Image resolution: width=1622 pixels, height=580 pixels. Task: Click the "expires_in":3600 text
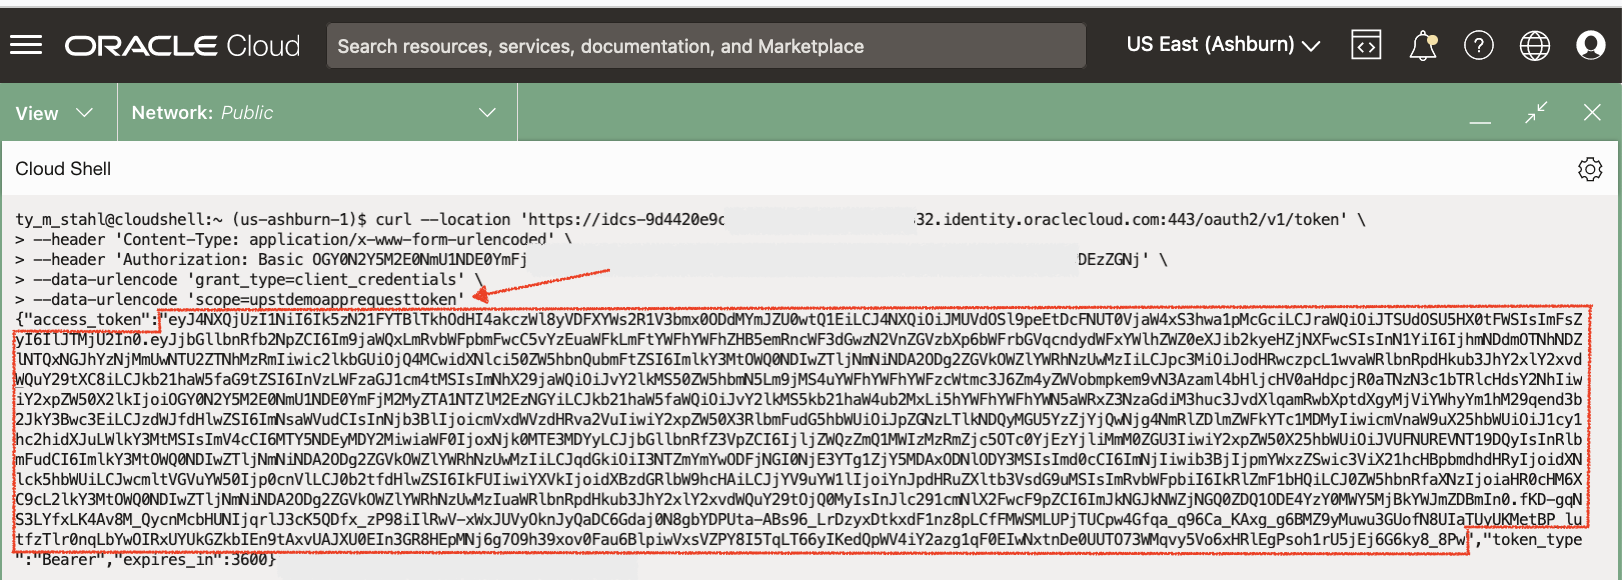(189, 559)
